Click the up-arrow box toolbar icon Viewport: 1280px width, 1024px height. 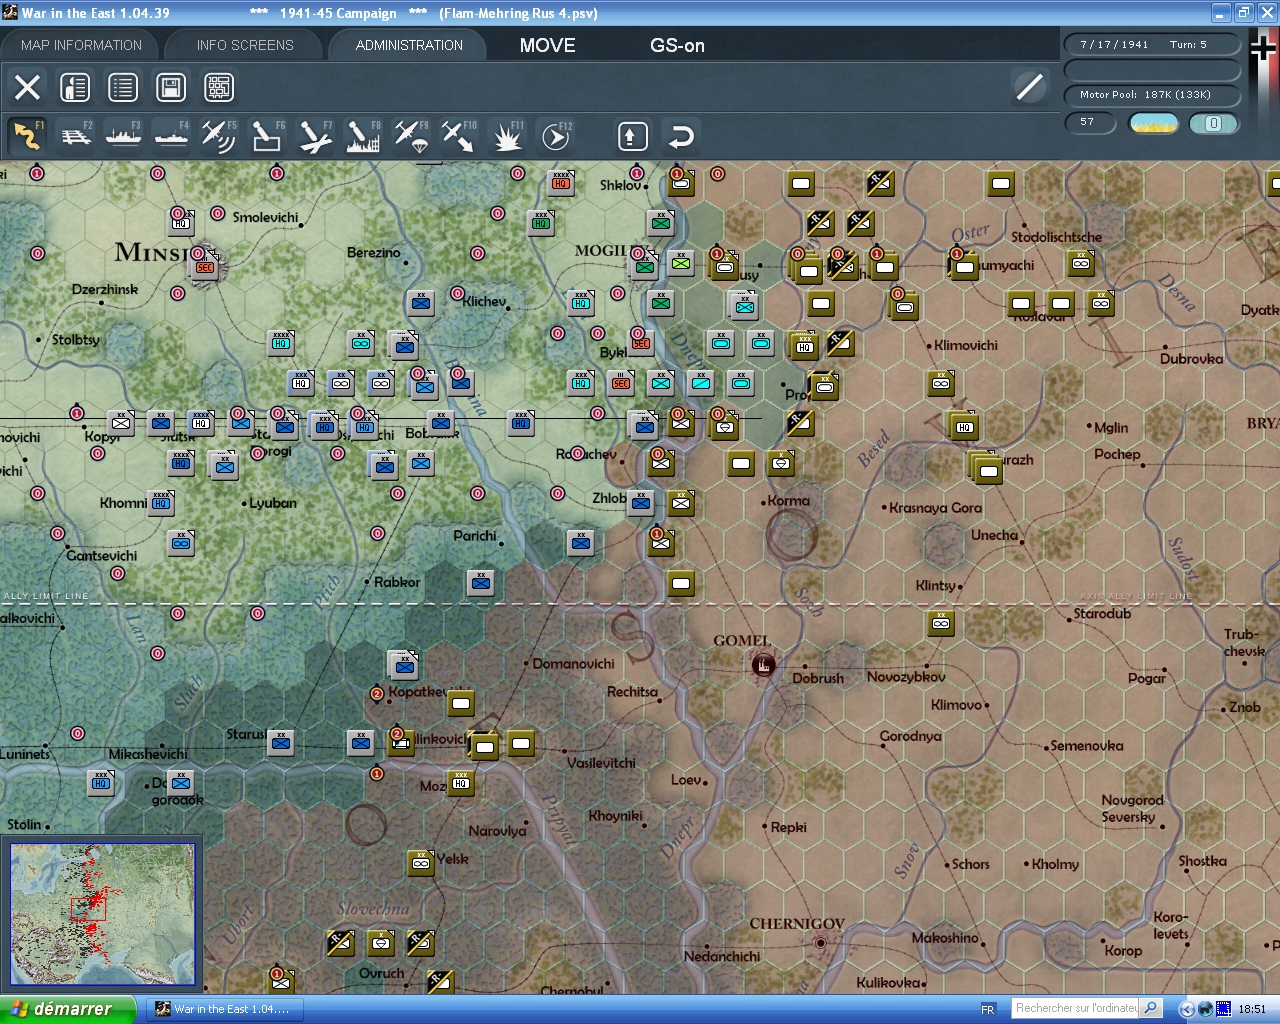[x=632, y=136]
